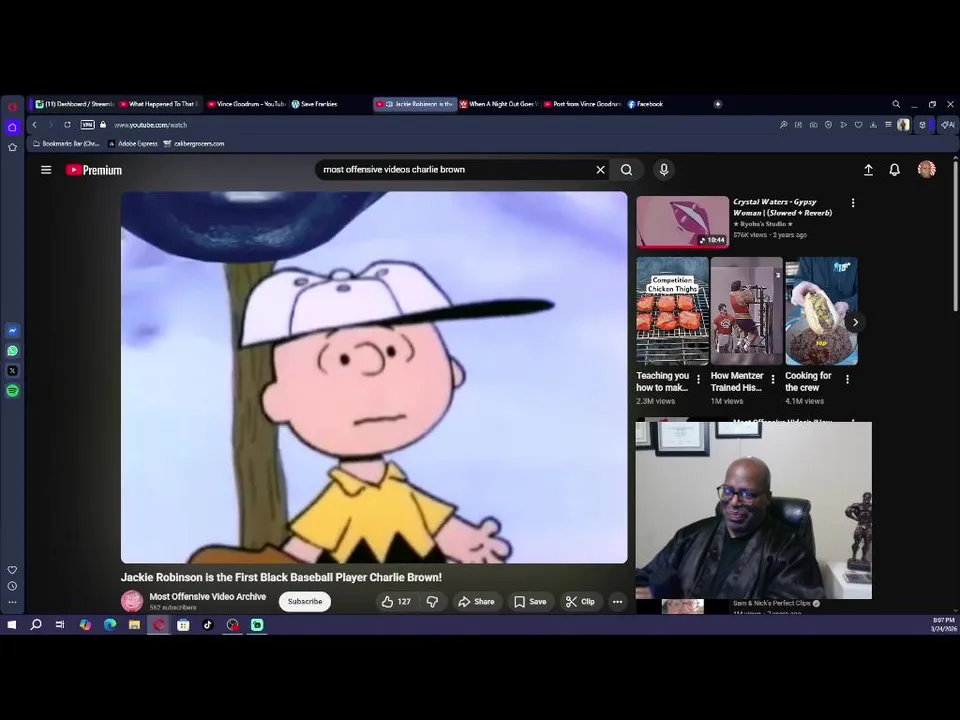The image size is (960, 720).
Task: Open options for Cooking for the crew
Action: (x=847, y=380)
